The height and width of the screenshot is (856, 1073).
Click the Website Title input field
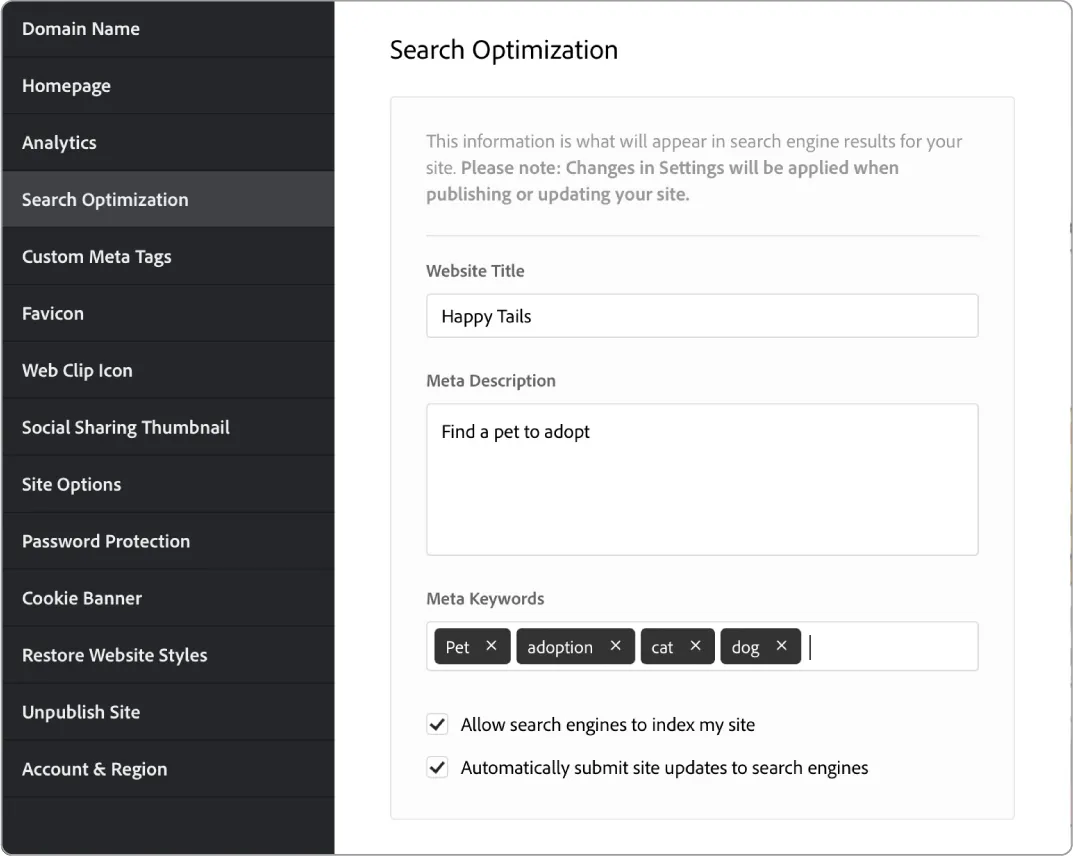[x=700, y=316]
